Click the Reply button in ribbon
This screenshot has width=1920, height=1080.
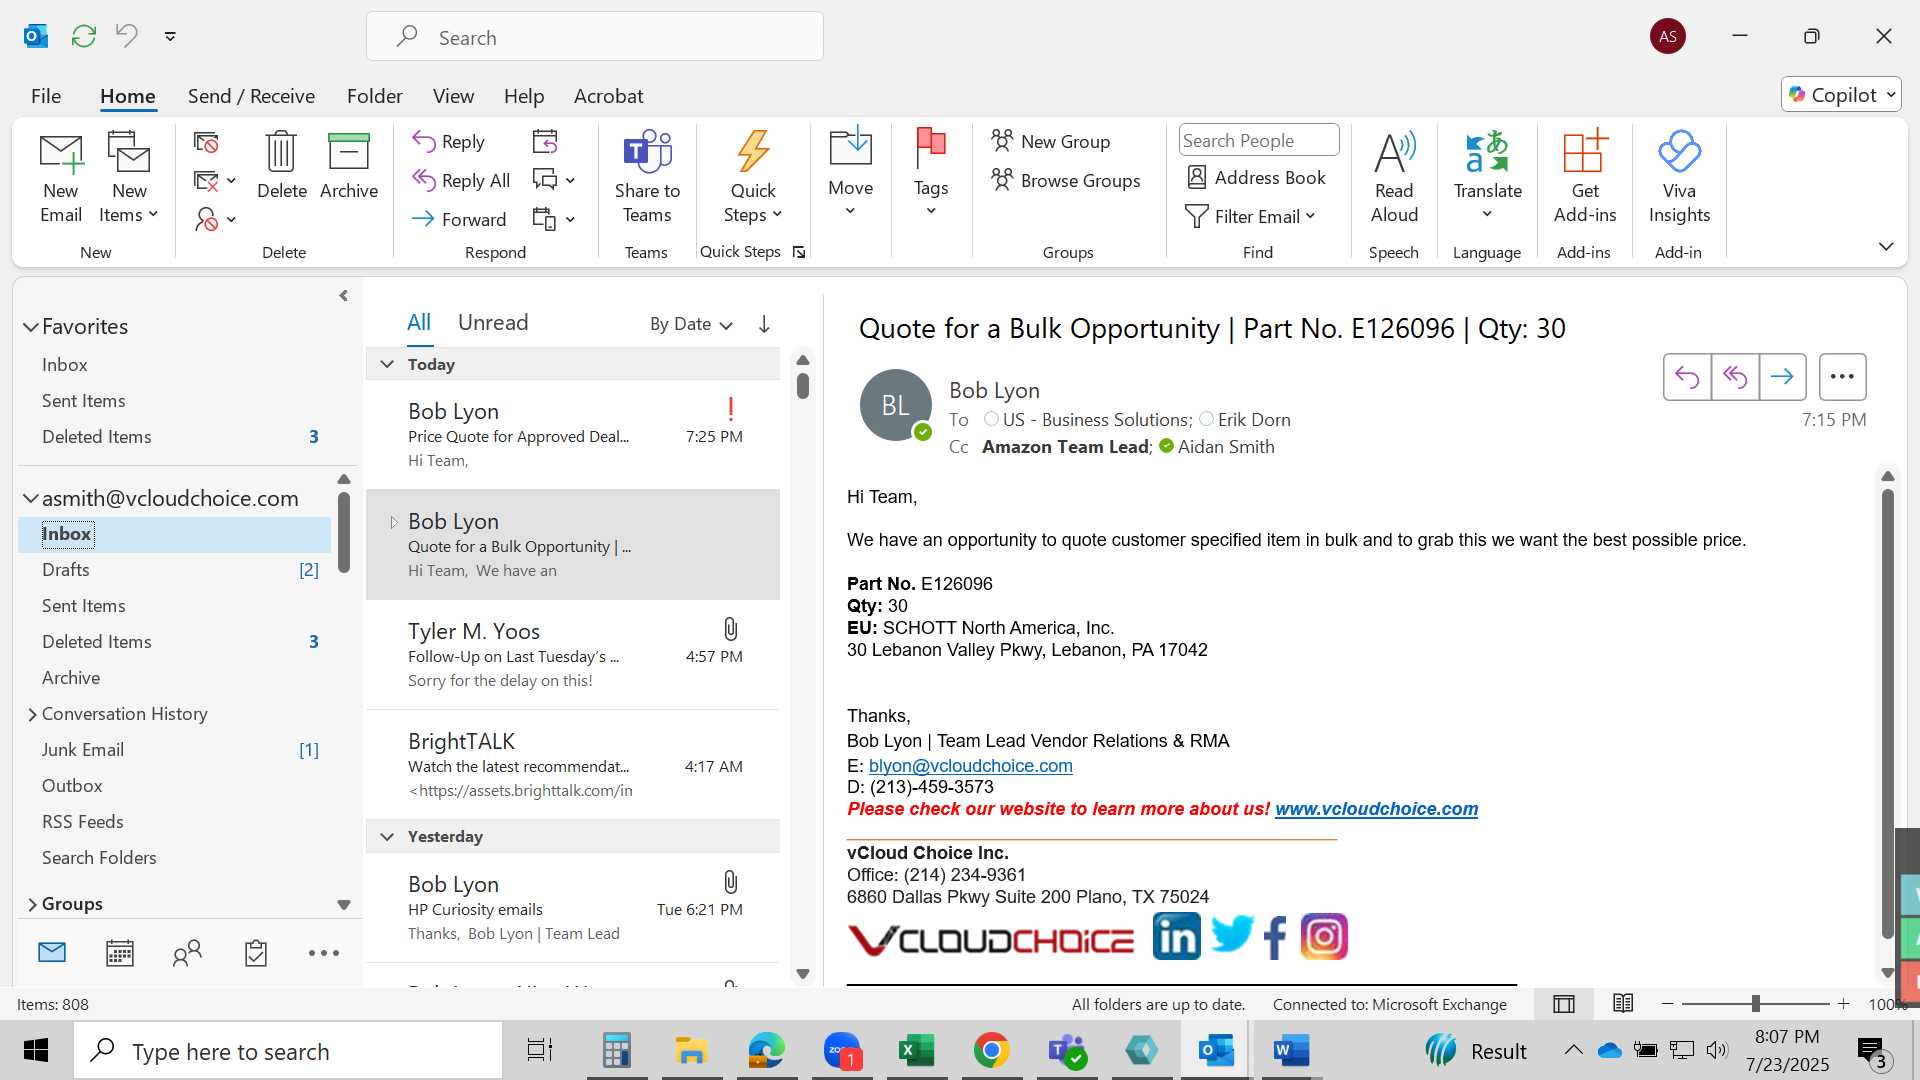click(x=449, y=142)
